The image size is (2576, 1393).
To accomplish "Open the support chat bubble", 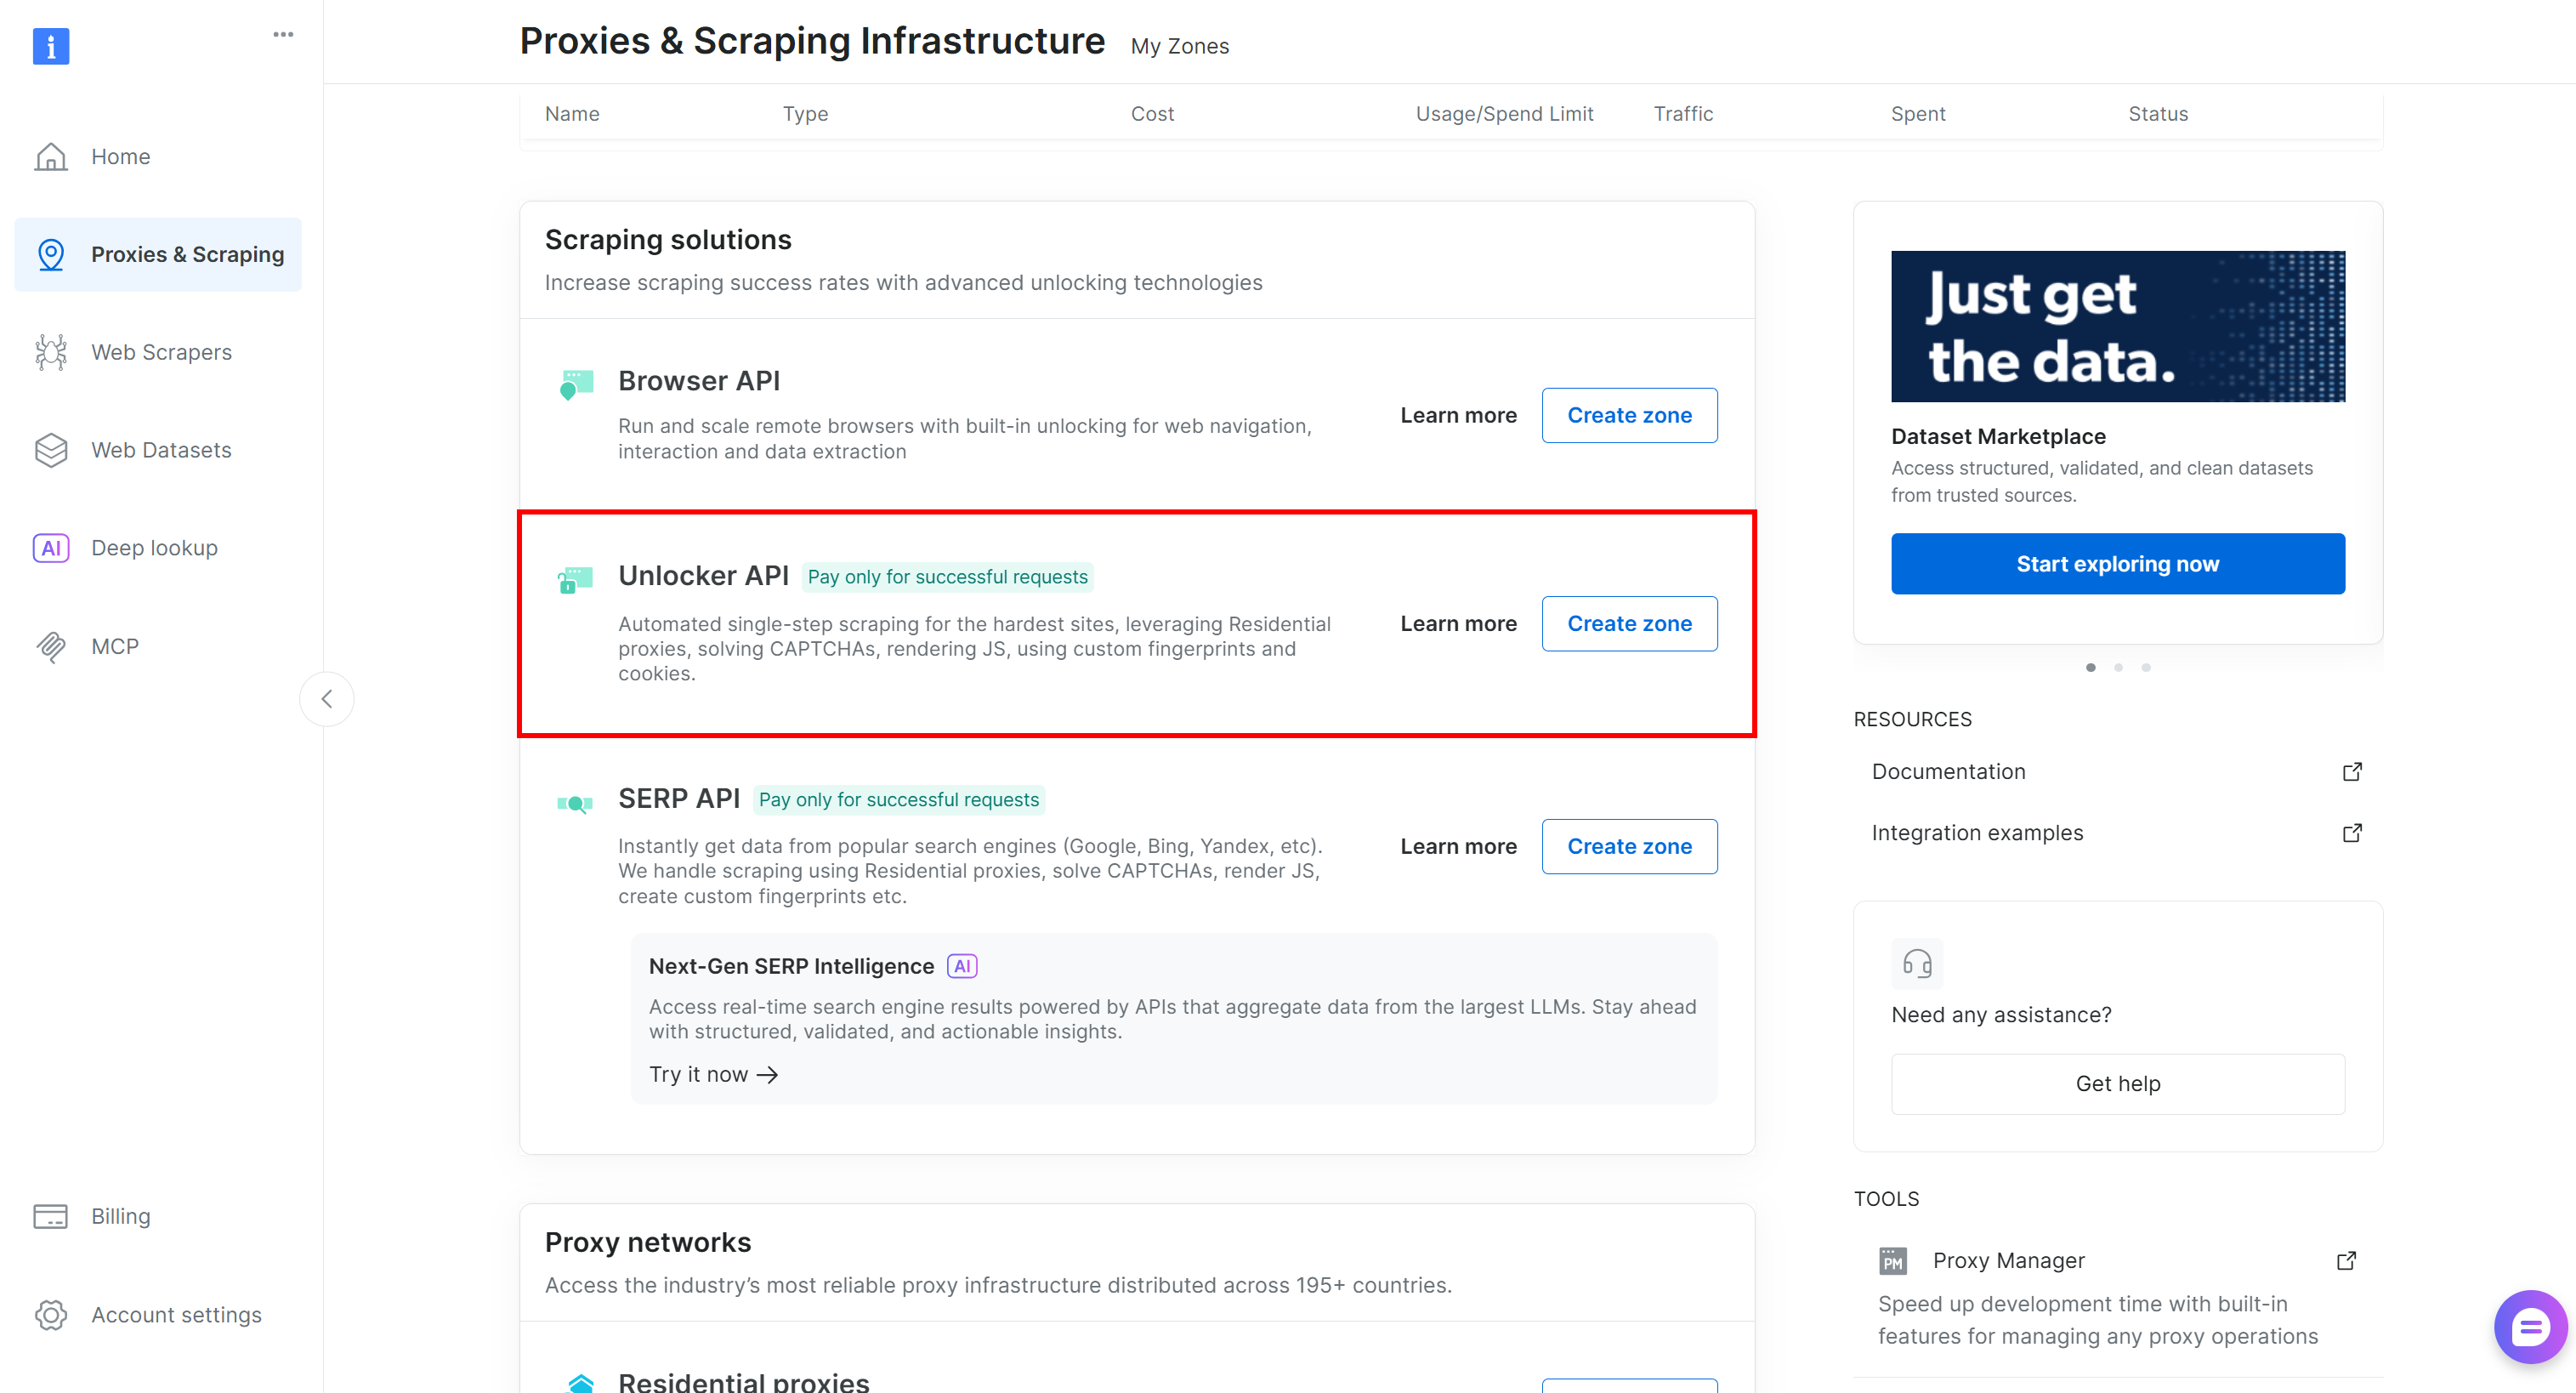I will 2529,1327.
